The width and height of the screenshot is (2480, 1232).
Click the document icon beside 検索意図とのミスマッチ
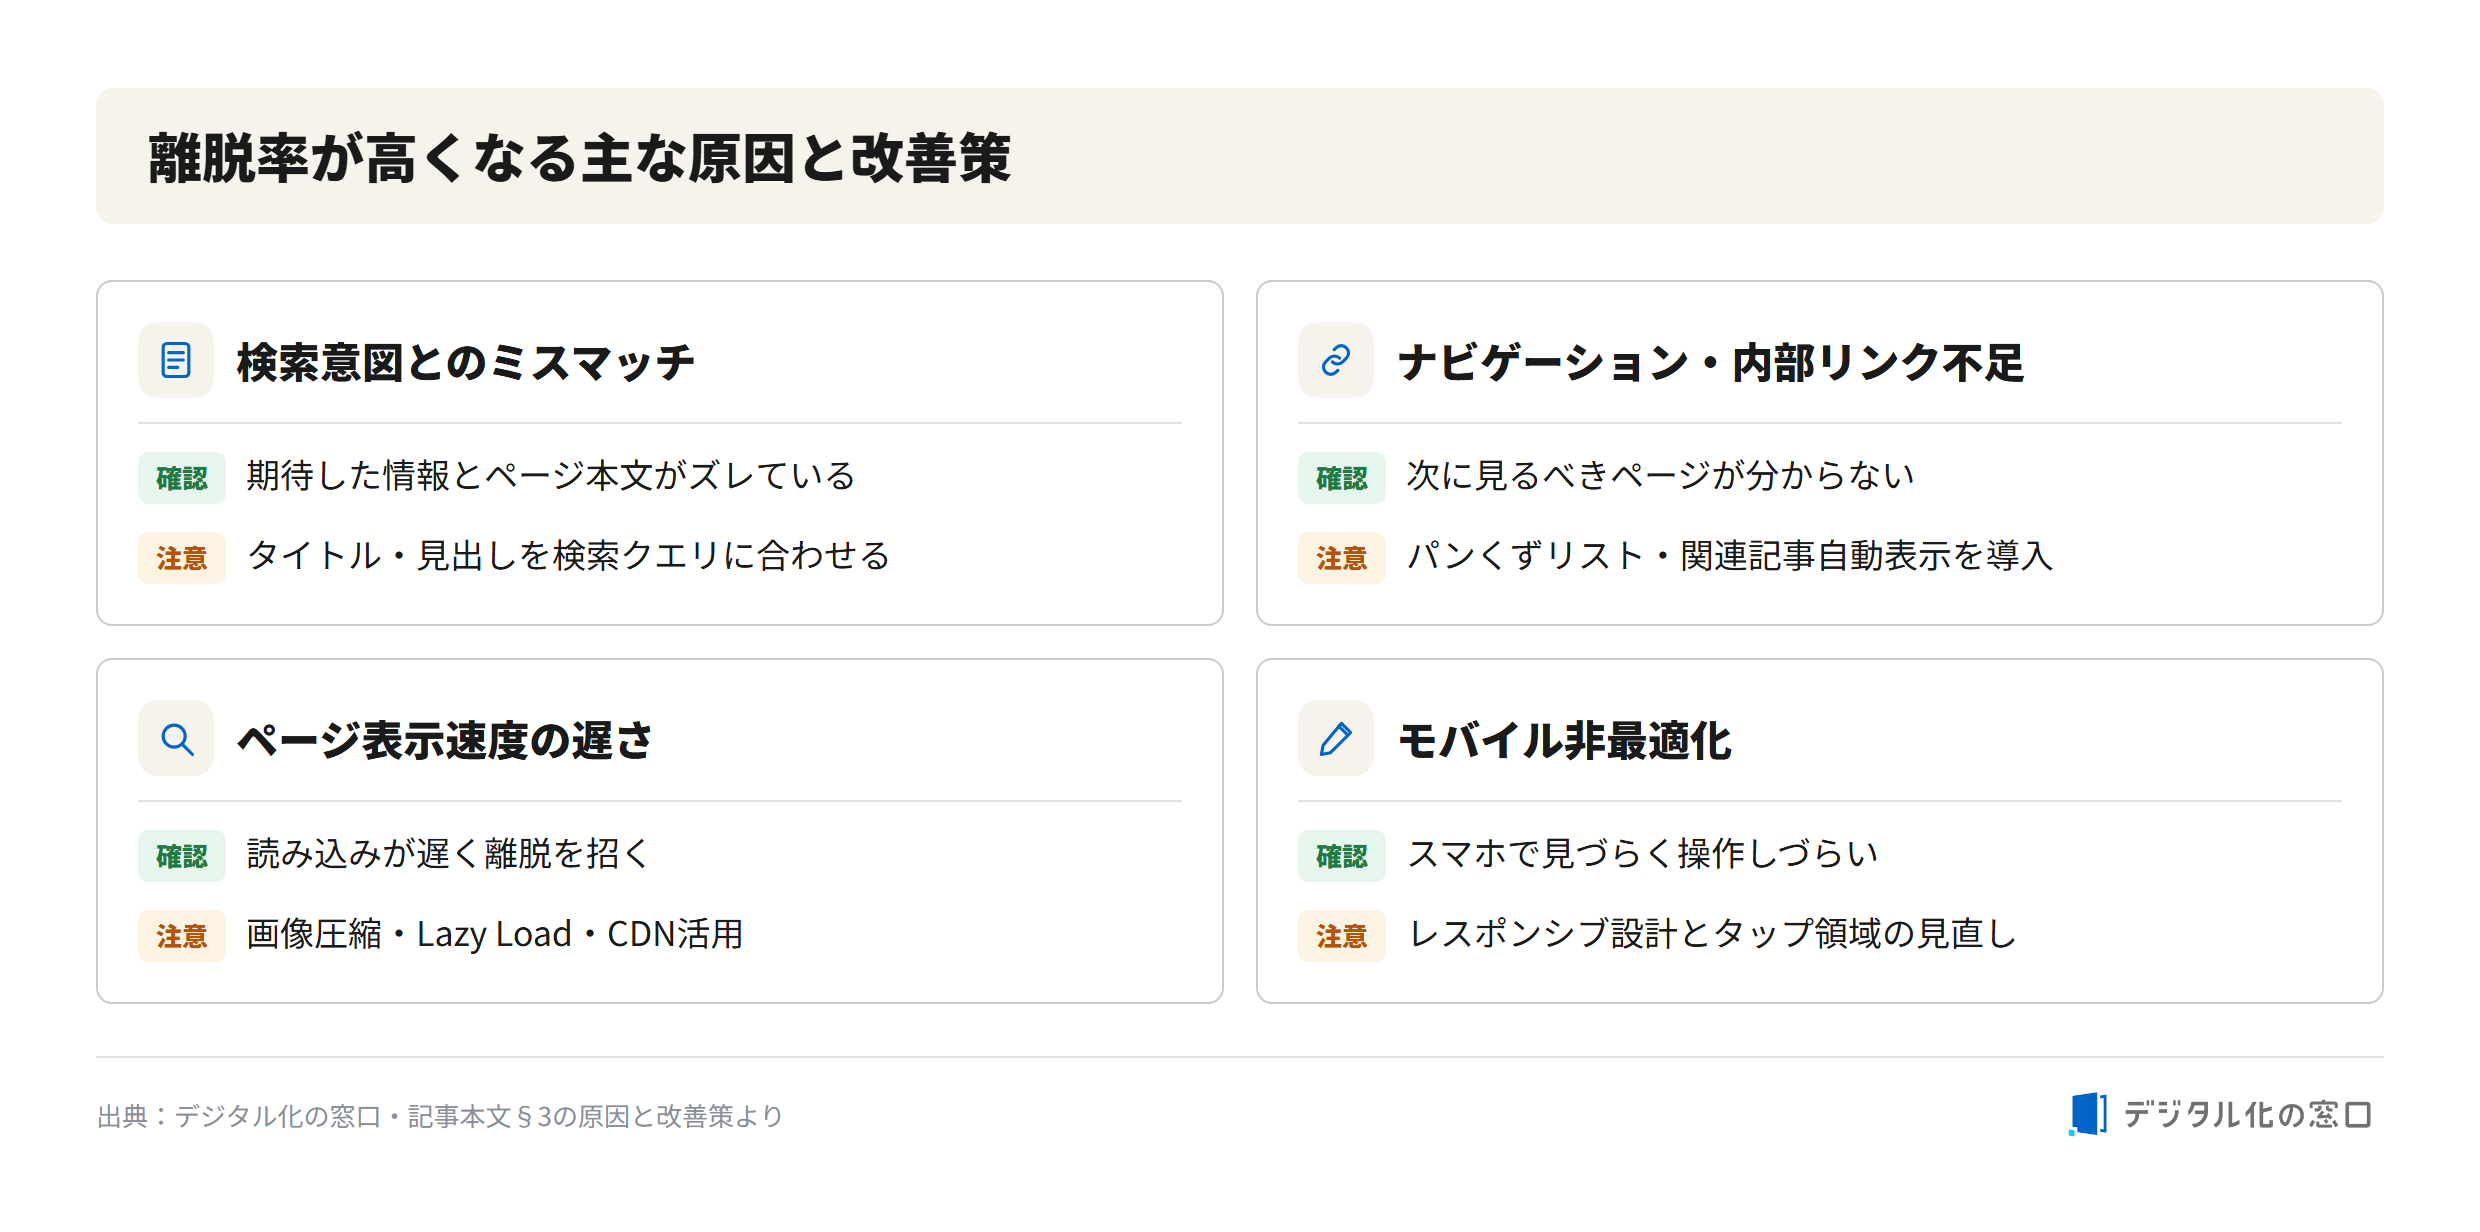[176, 360]
